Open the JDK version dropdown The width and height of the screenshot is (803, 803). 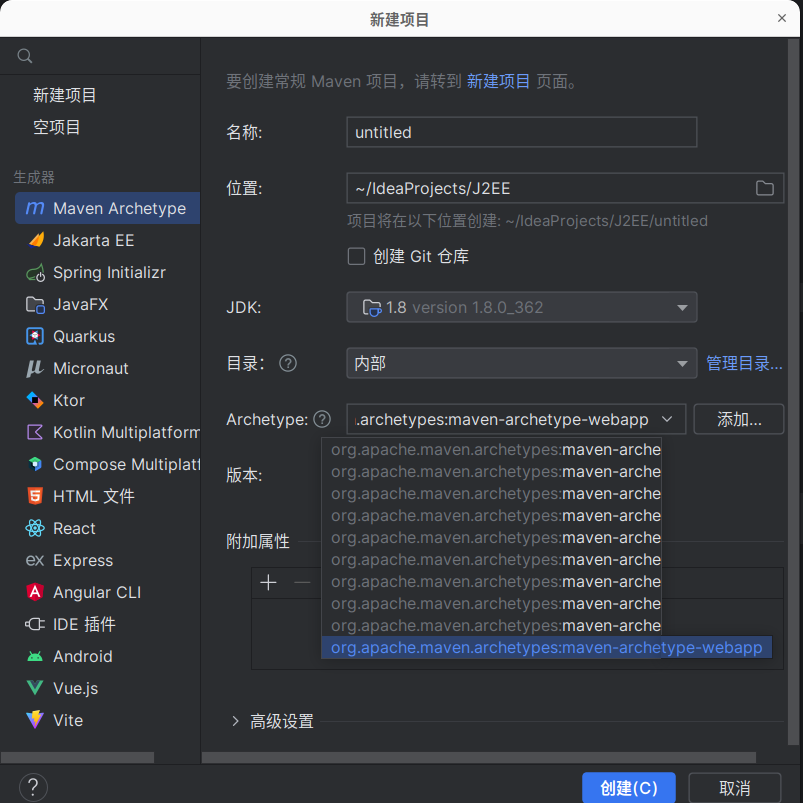click(521, 307)
